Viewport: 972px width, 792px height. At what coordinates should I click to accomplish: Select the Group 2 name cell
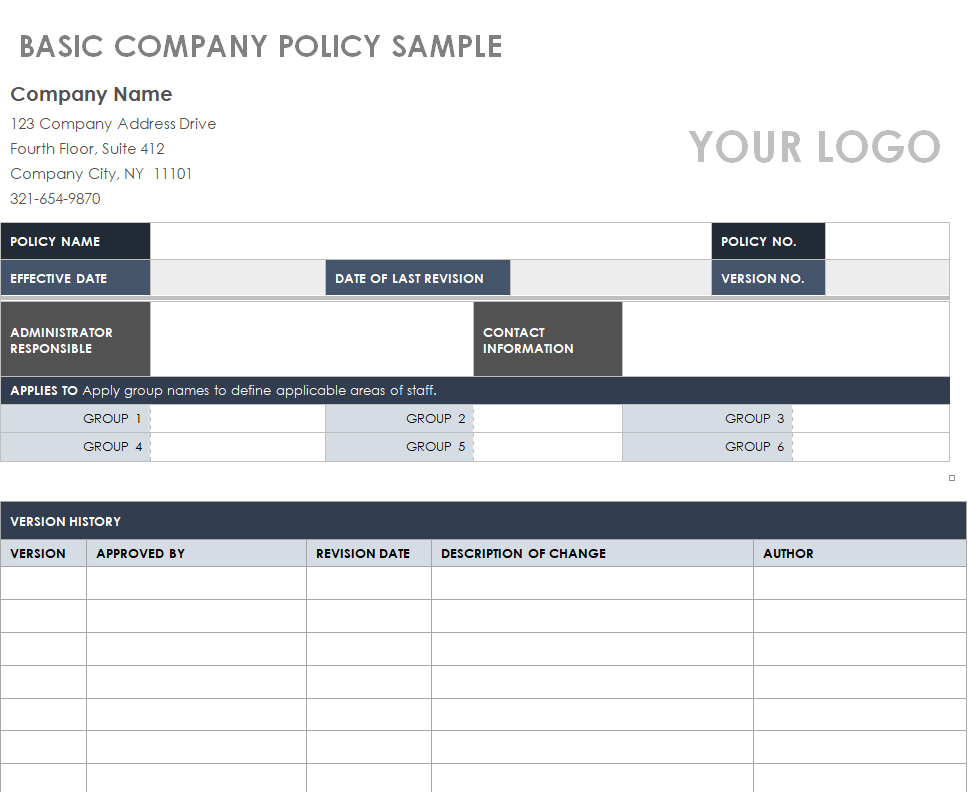coord(547,419)
